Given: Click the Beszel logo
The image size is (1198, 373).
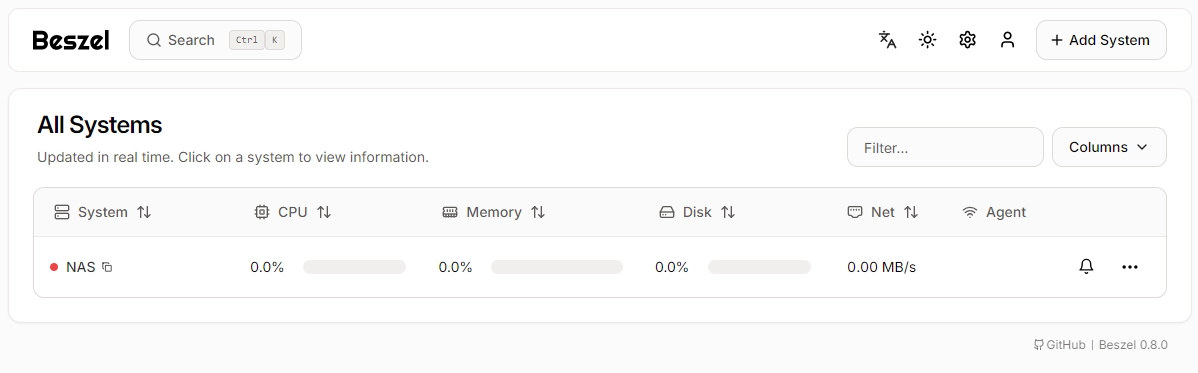Looking at the screenshot, I should click(x=71, y=40).
